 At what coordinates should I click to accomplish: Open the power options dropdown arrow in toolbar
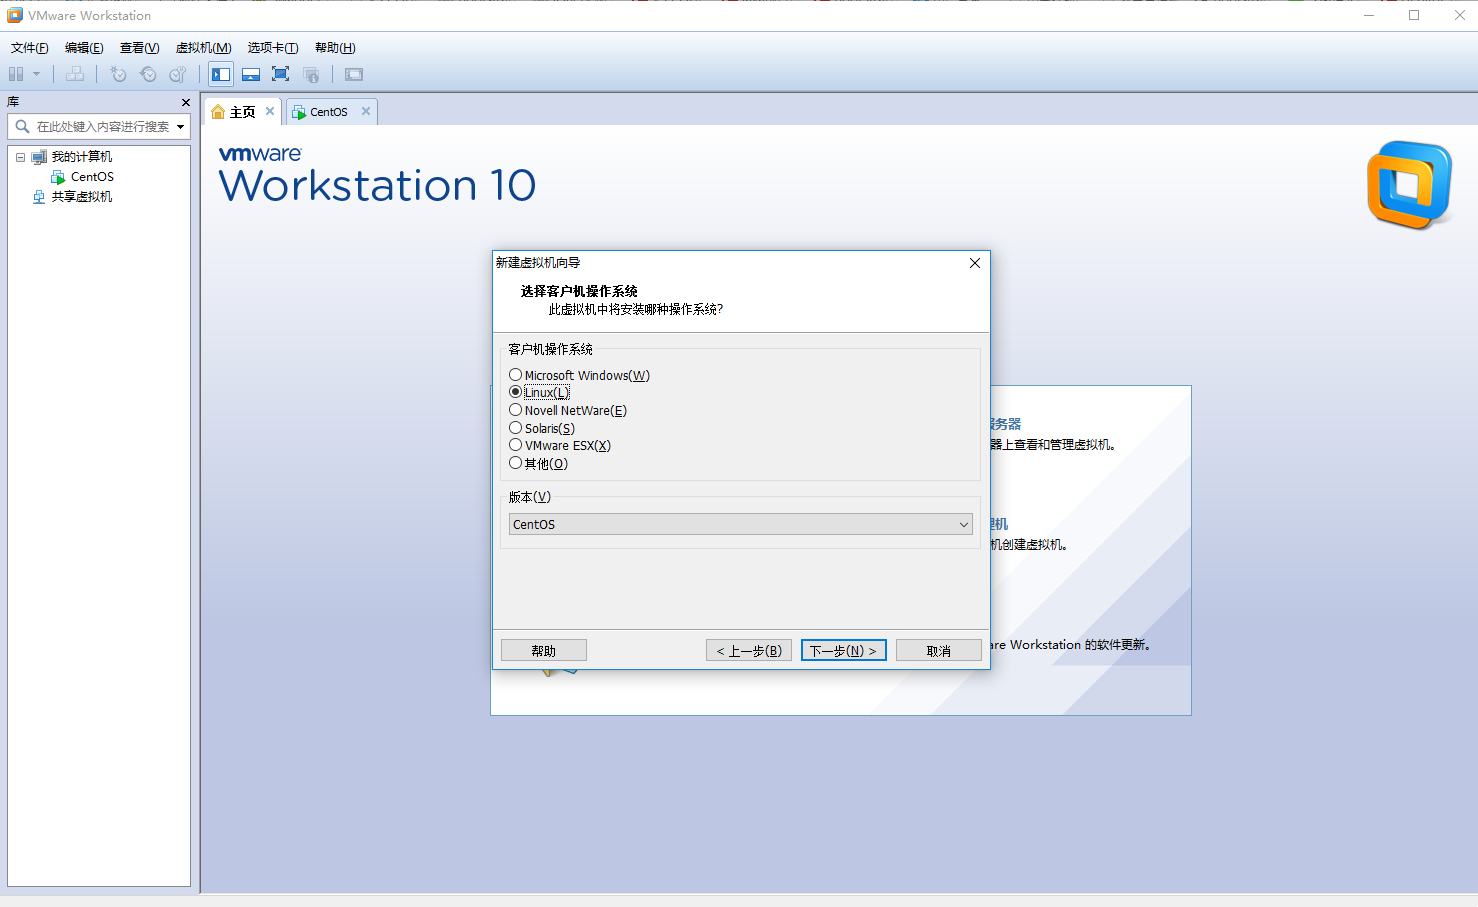pos(37,74)
